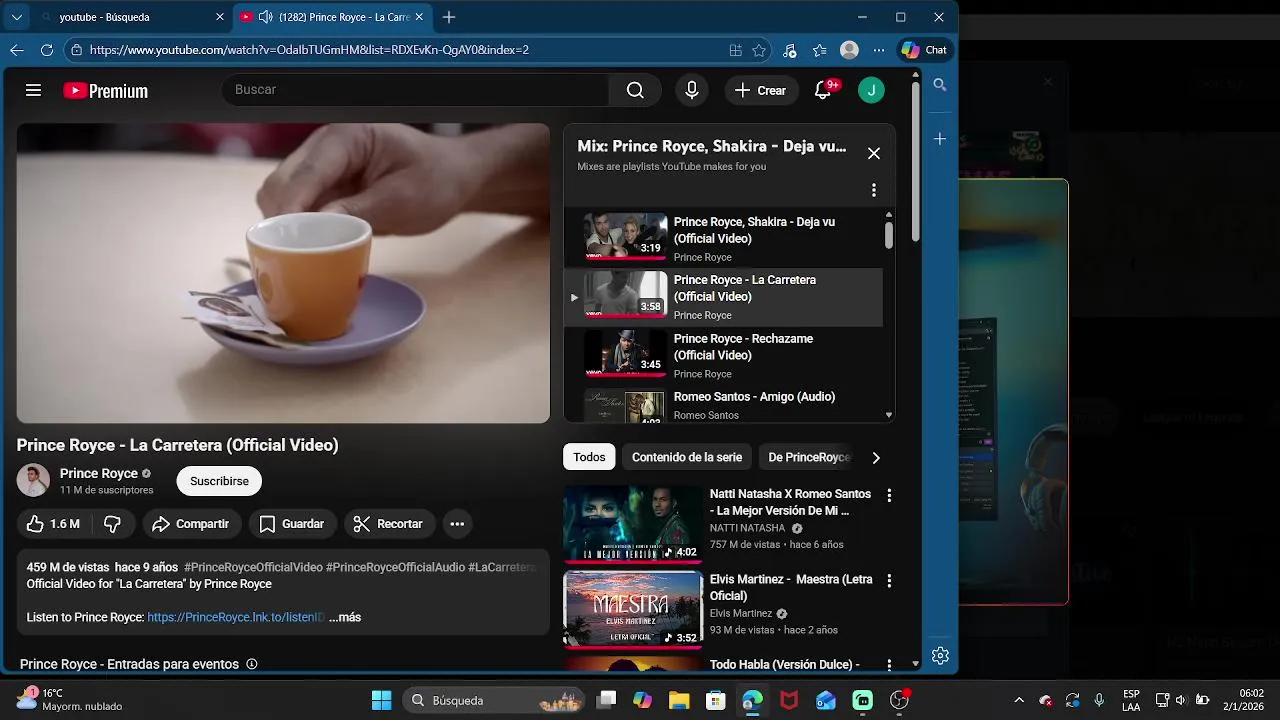Viewport: 1280px width, 720px height.
Task: Open Windows Start menu
Action: (382, 700)
